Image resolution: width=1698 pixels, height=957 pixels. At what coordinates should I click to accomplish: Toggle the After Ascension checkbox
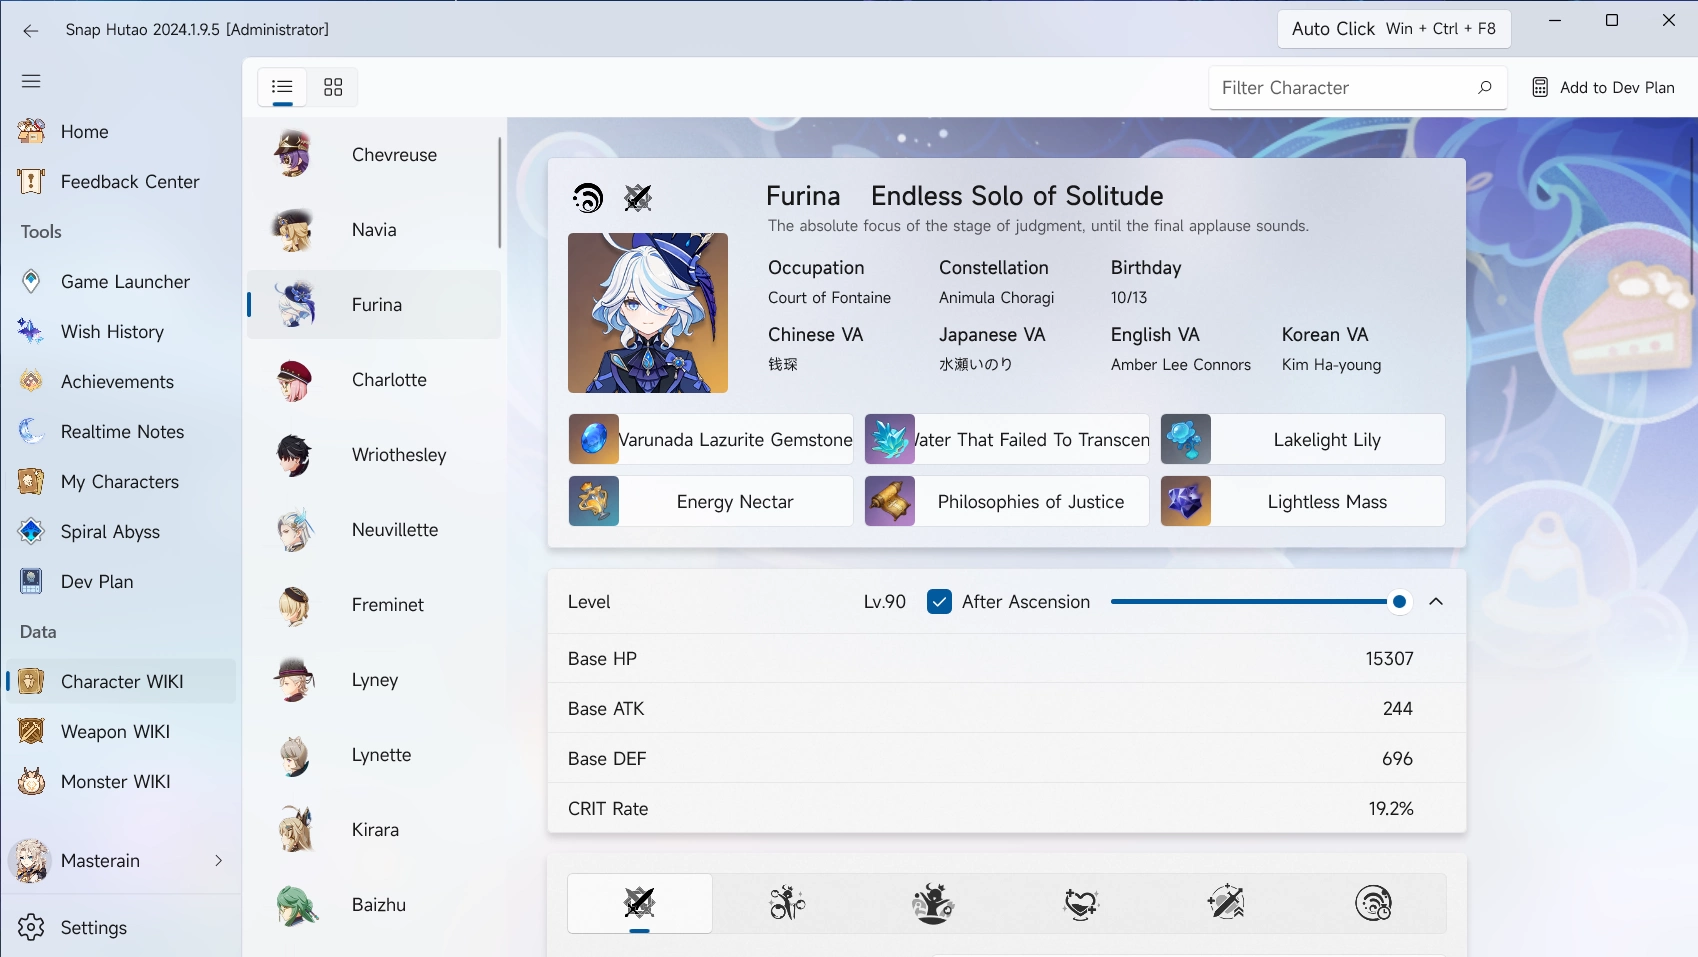[x=939, y=601]
